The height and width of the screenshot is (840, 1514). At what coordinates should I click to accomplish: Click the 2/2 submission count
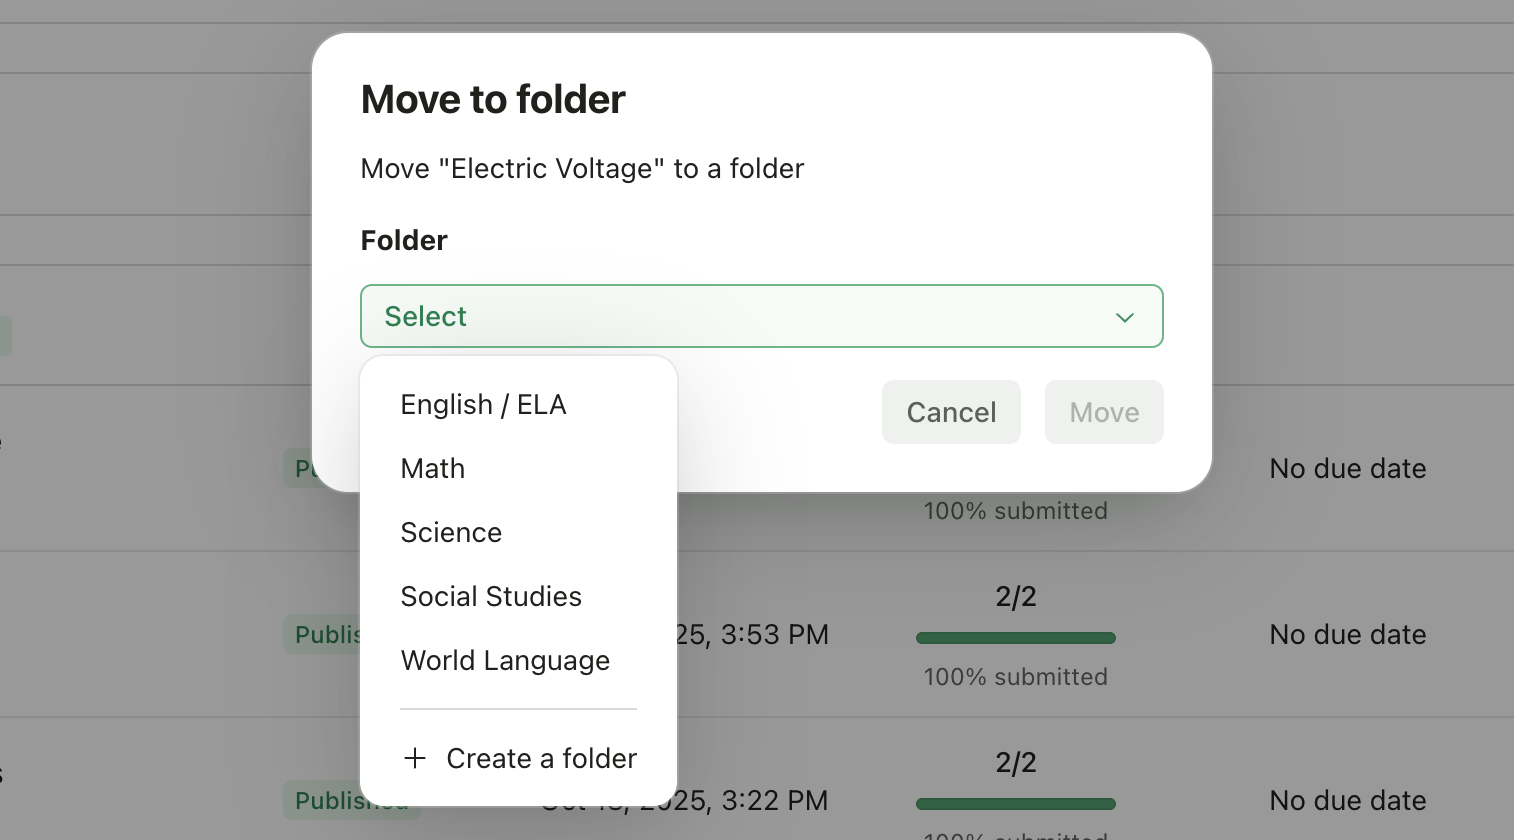pos(1015,596)
